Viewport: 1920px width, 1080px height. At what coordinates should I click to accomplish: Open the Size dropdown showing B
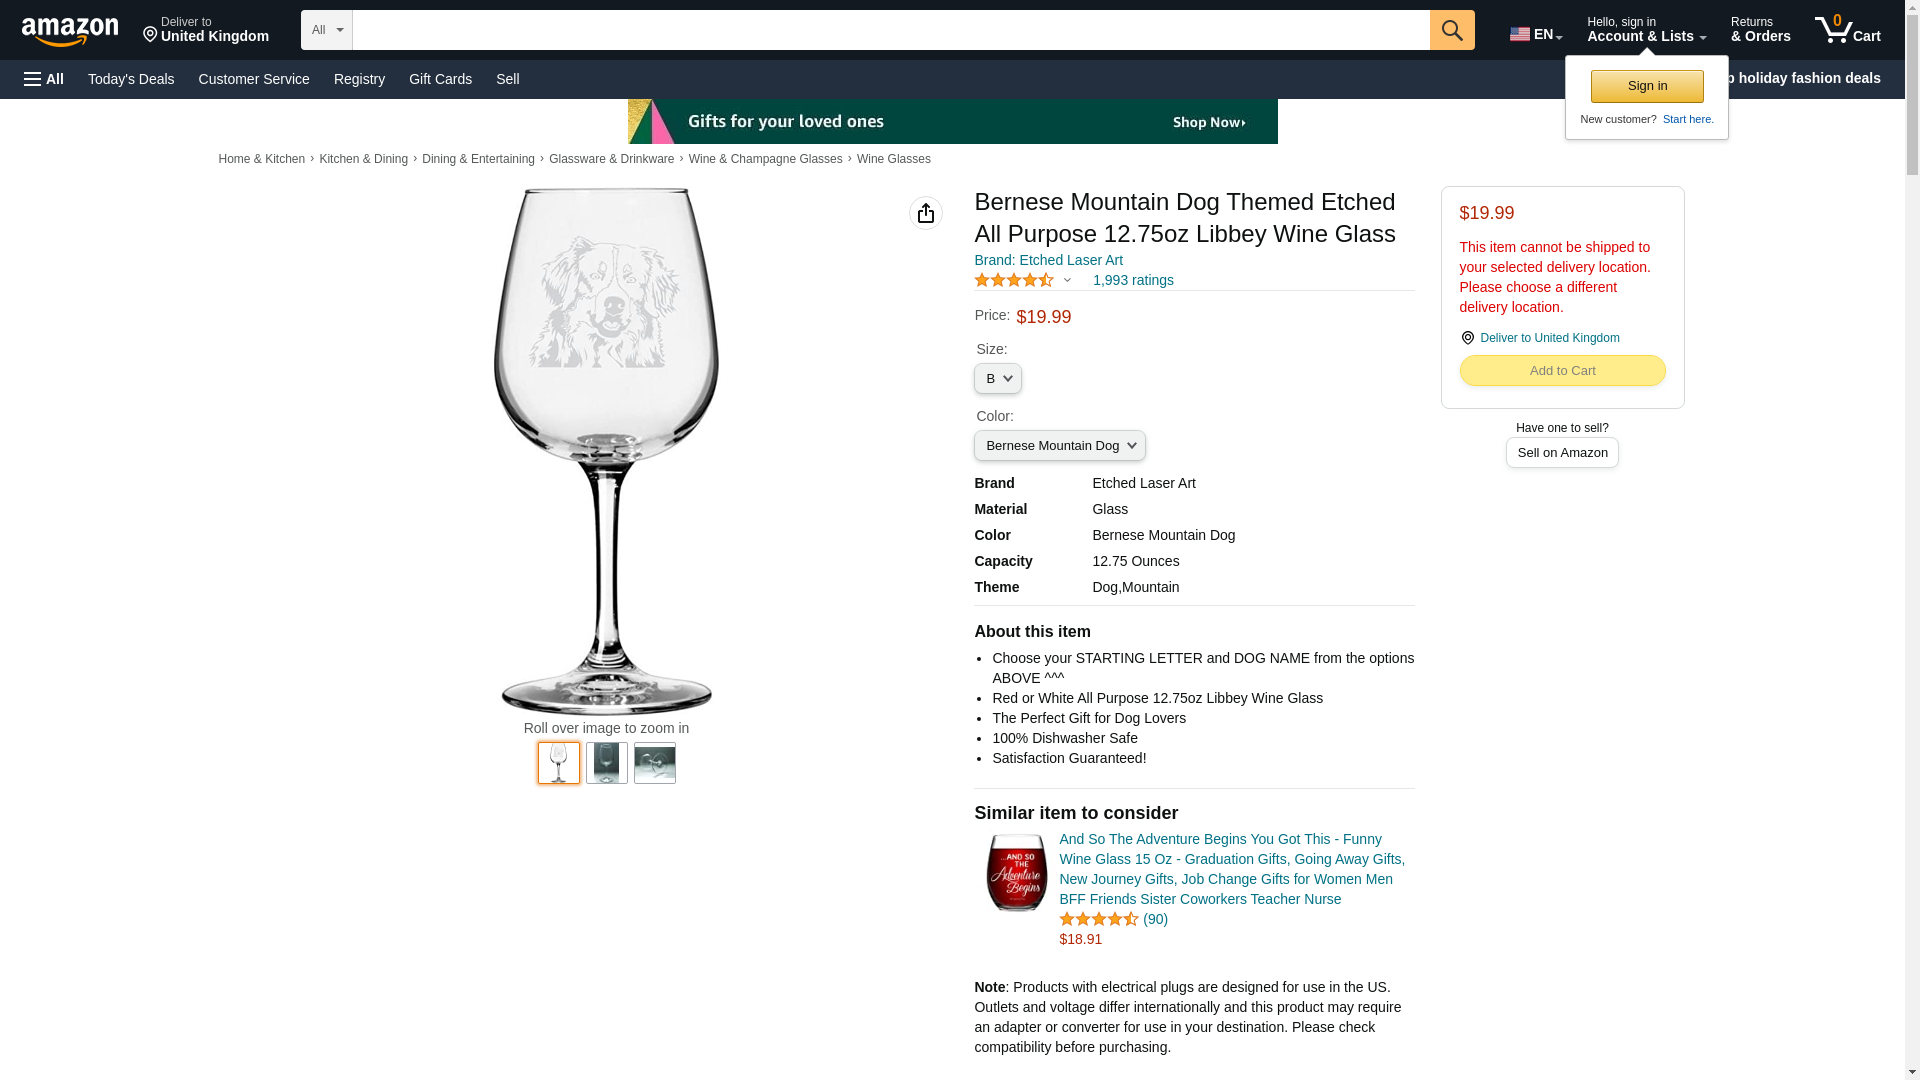pyautogui.click(x=998, y=378)
